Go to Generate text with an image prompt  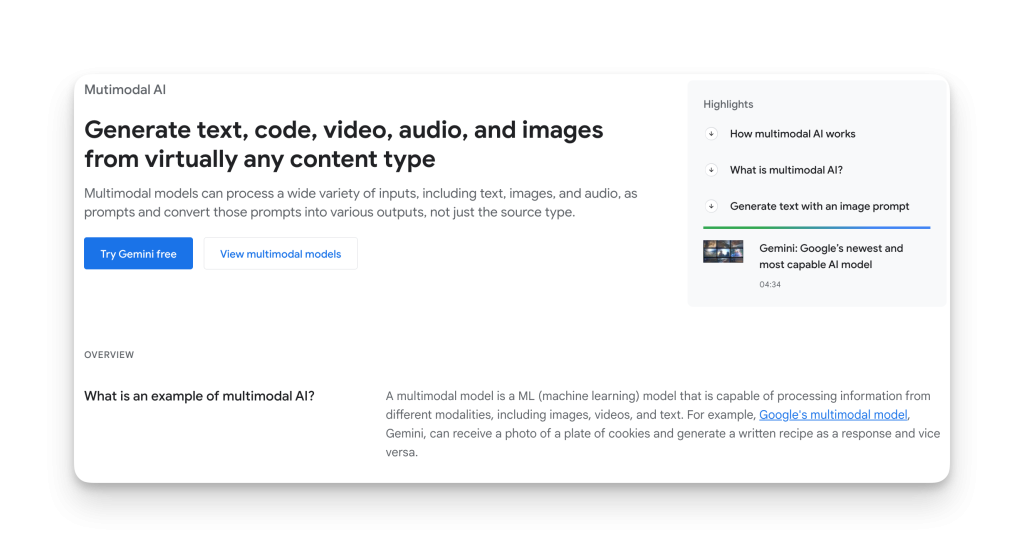click(819, 206)
